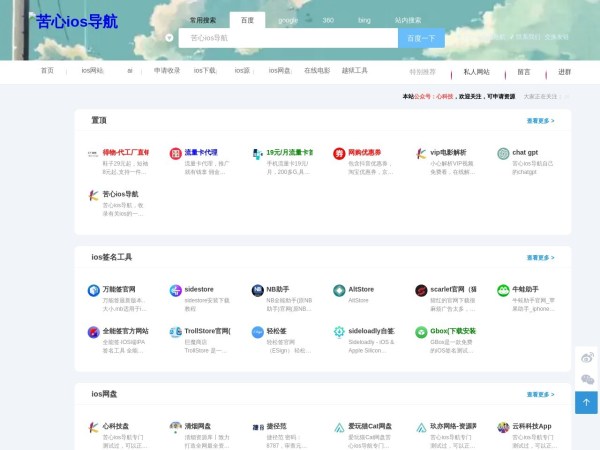
Task: Open the 苦心ios导航 card icon
Action: pyautogui.click(x=93, y=196)
